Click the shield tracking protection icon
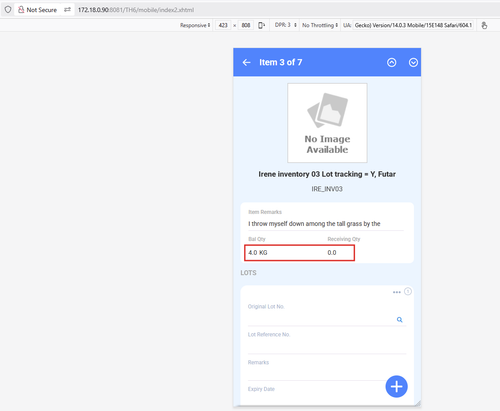The width and height of the screenshot is (500, 411). point(8,10)
